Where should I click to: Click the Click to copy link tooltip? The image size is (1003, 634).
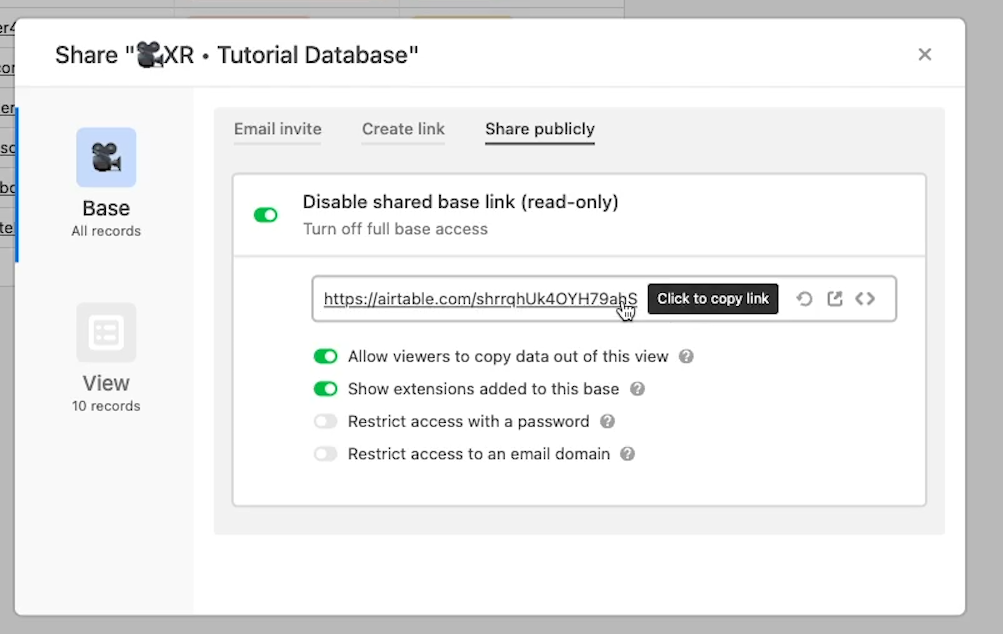click(x=713, y=299)
